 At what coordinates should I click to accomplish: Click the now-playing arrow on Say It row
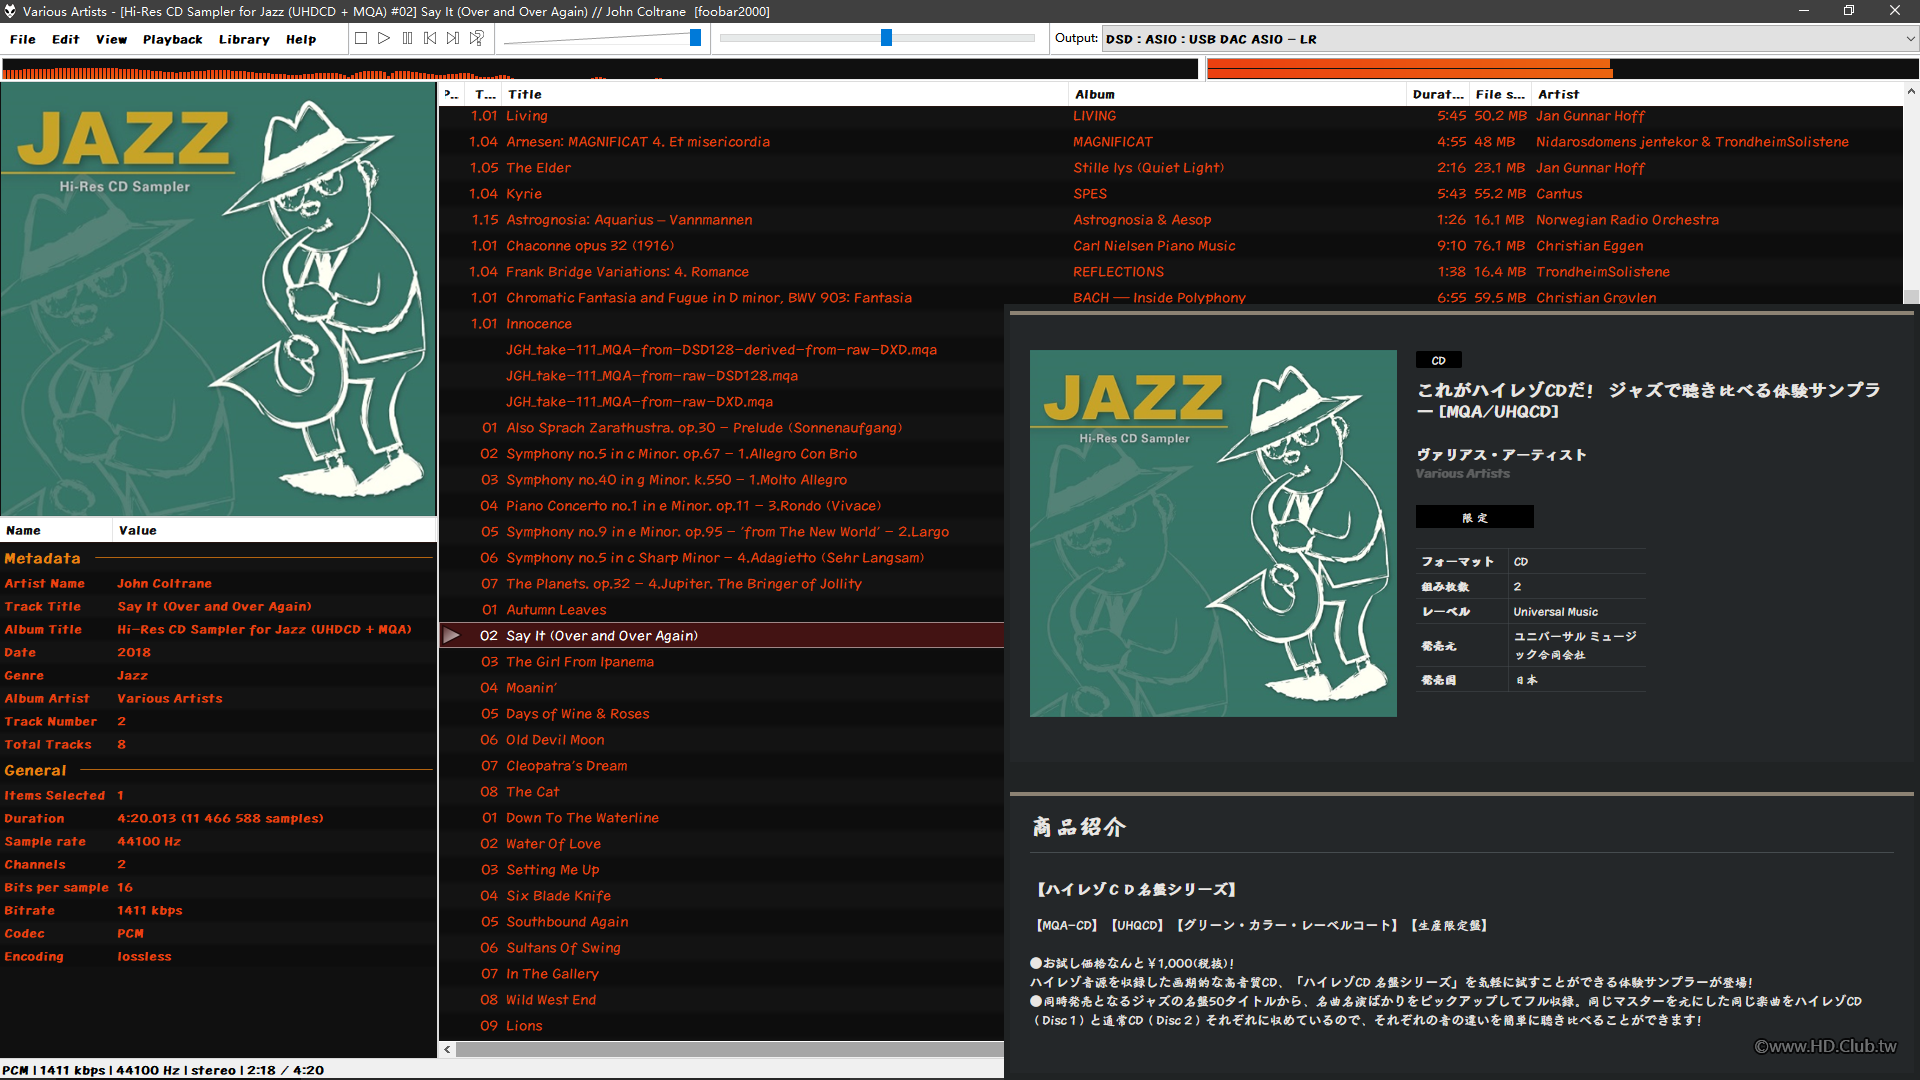pos(452,636)
